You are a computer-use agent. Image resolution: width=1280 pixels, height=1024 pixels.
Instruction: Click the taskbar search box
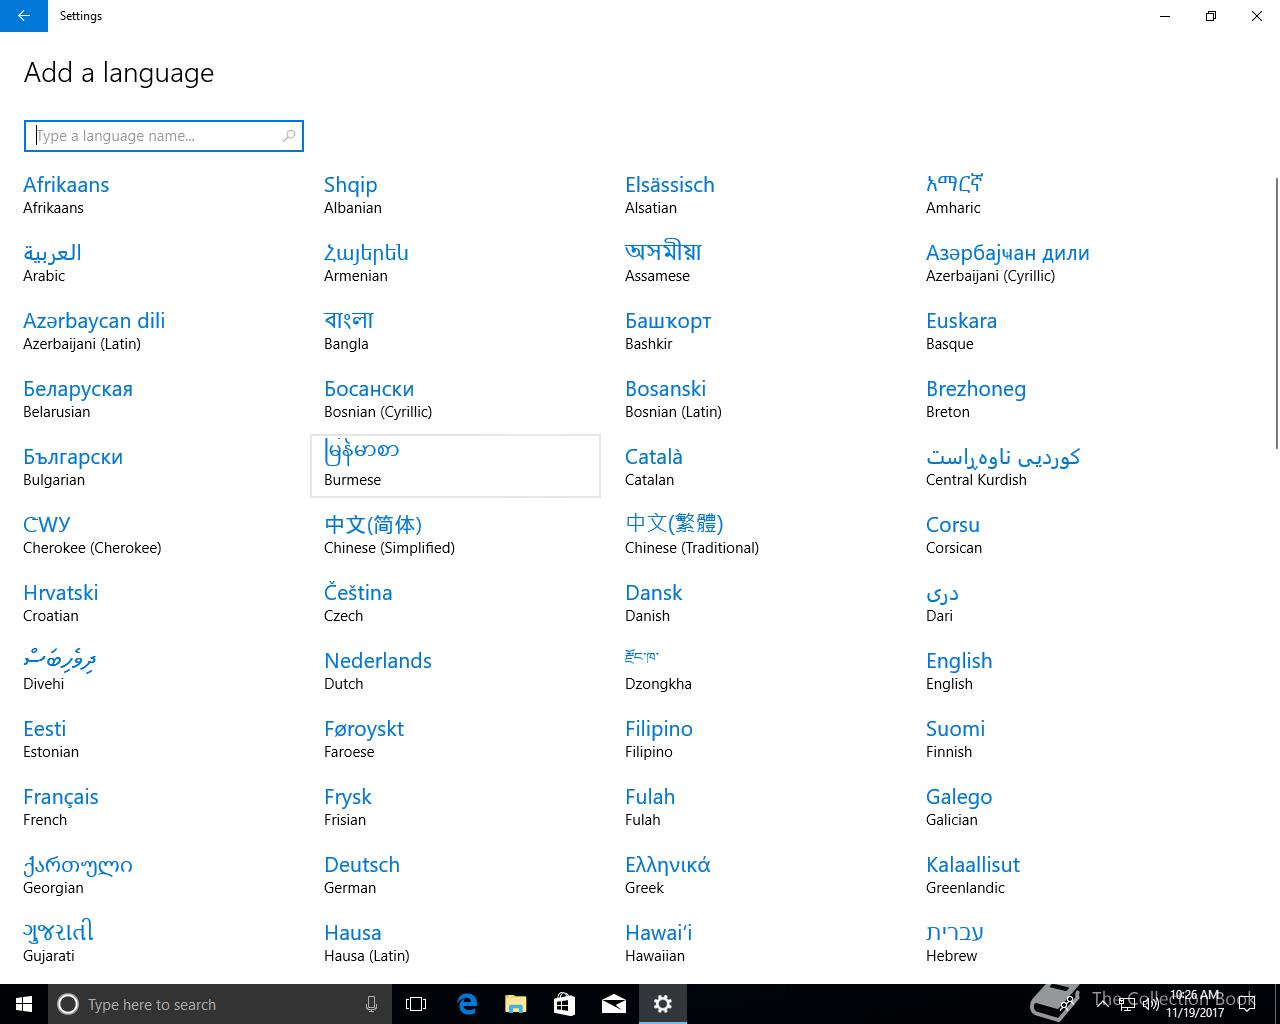(x=219, y=1004)
